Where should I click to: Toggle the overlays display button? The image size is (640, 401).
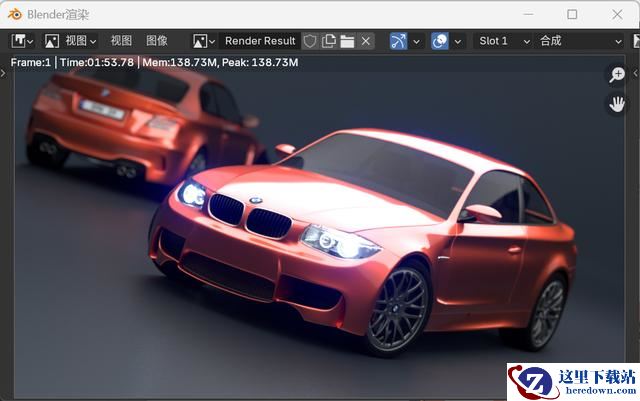point(440,41)
